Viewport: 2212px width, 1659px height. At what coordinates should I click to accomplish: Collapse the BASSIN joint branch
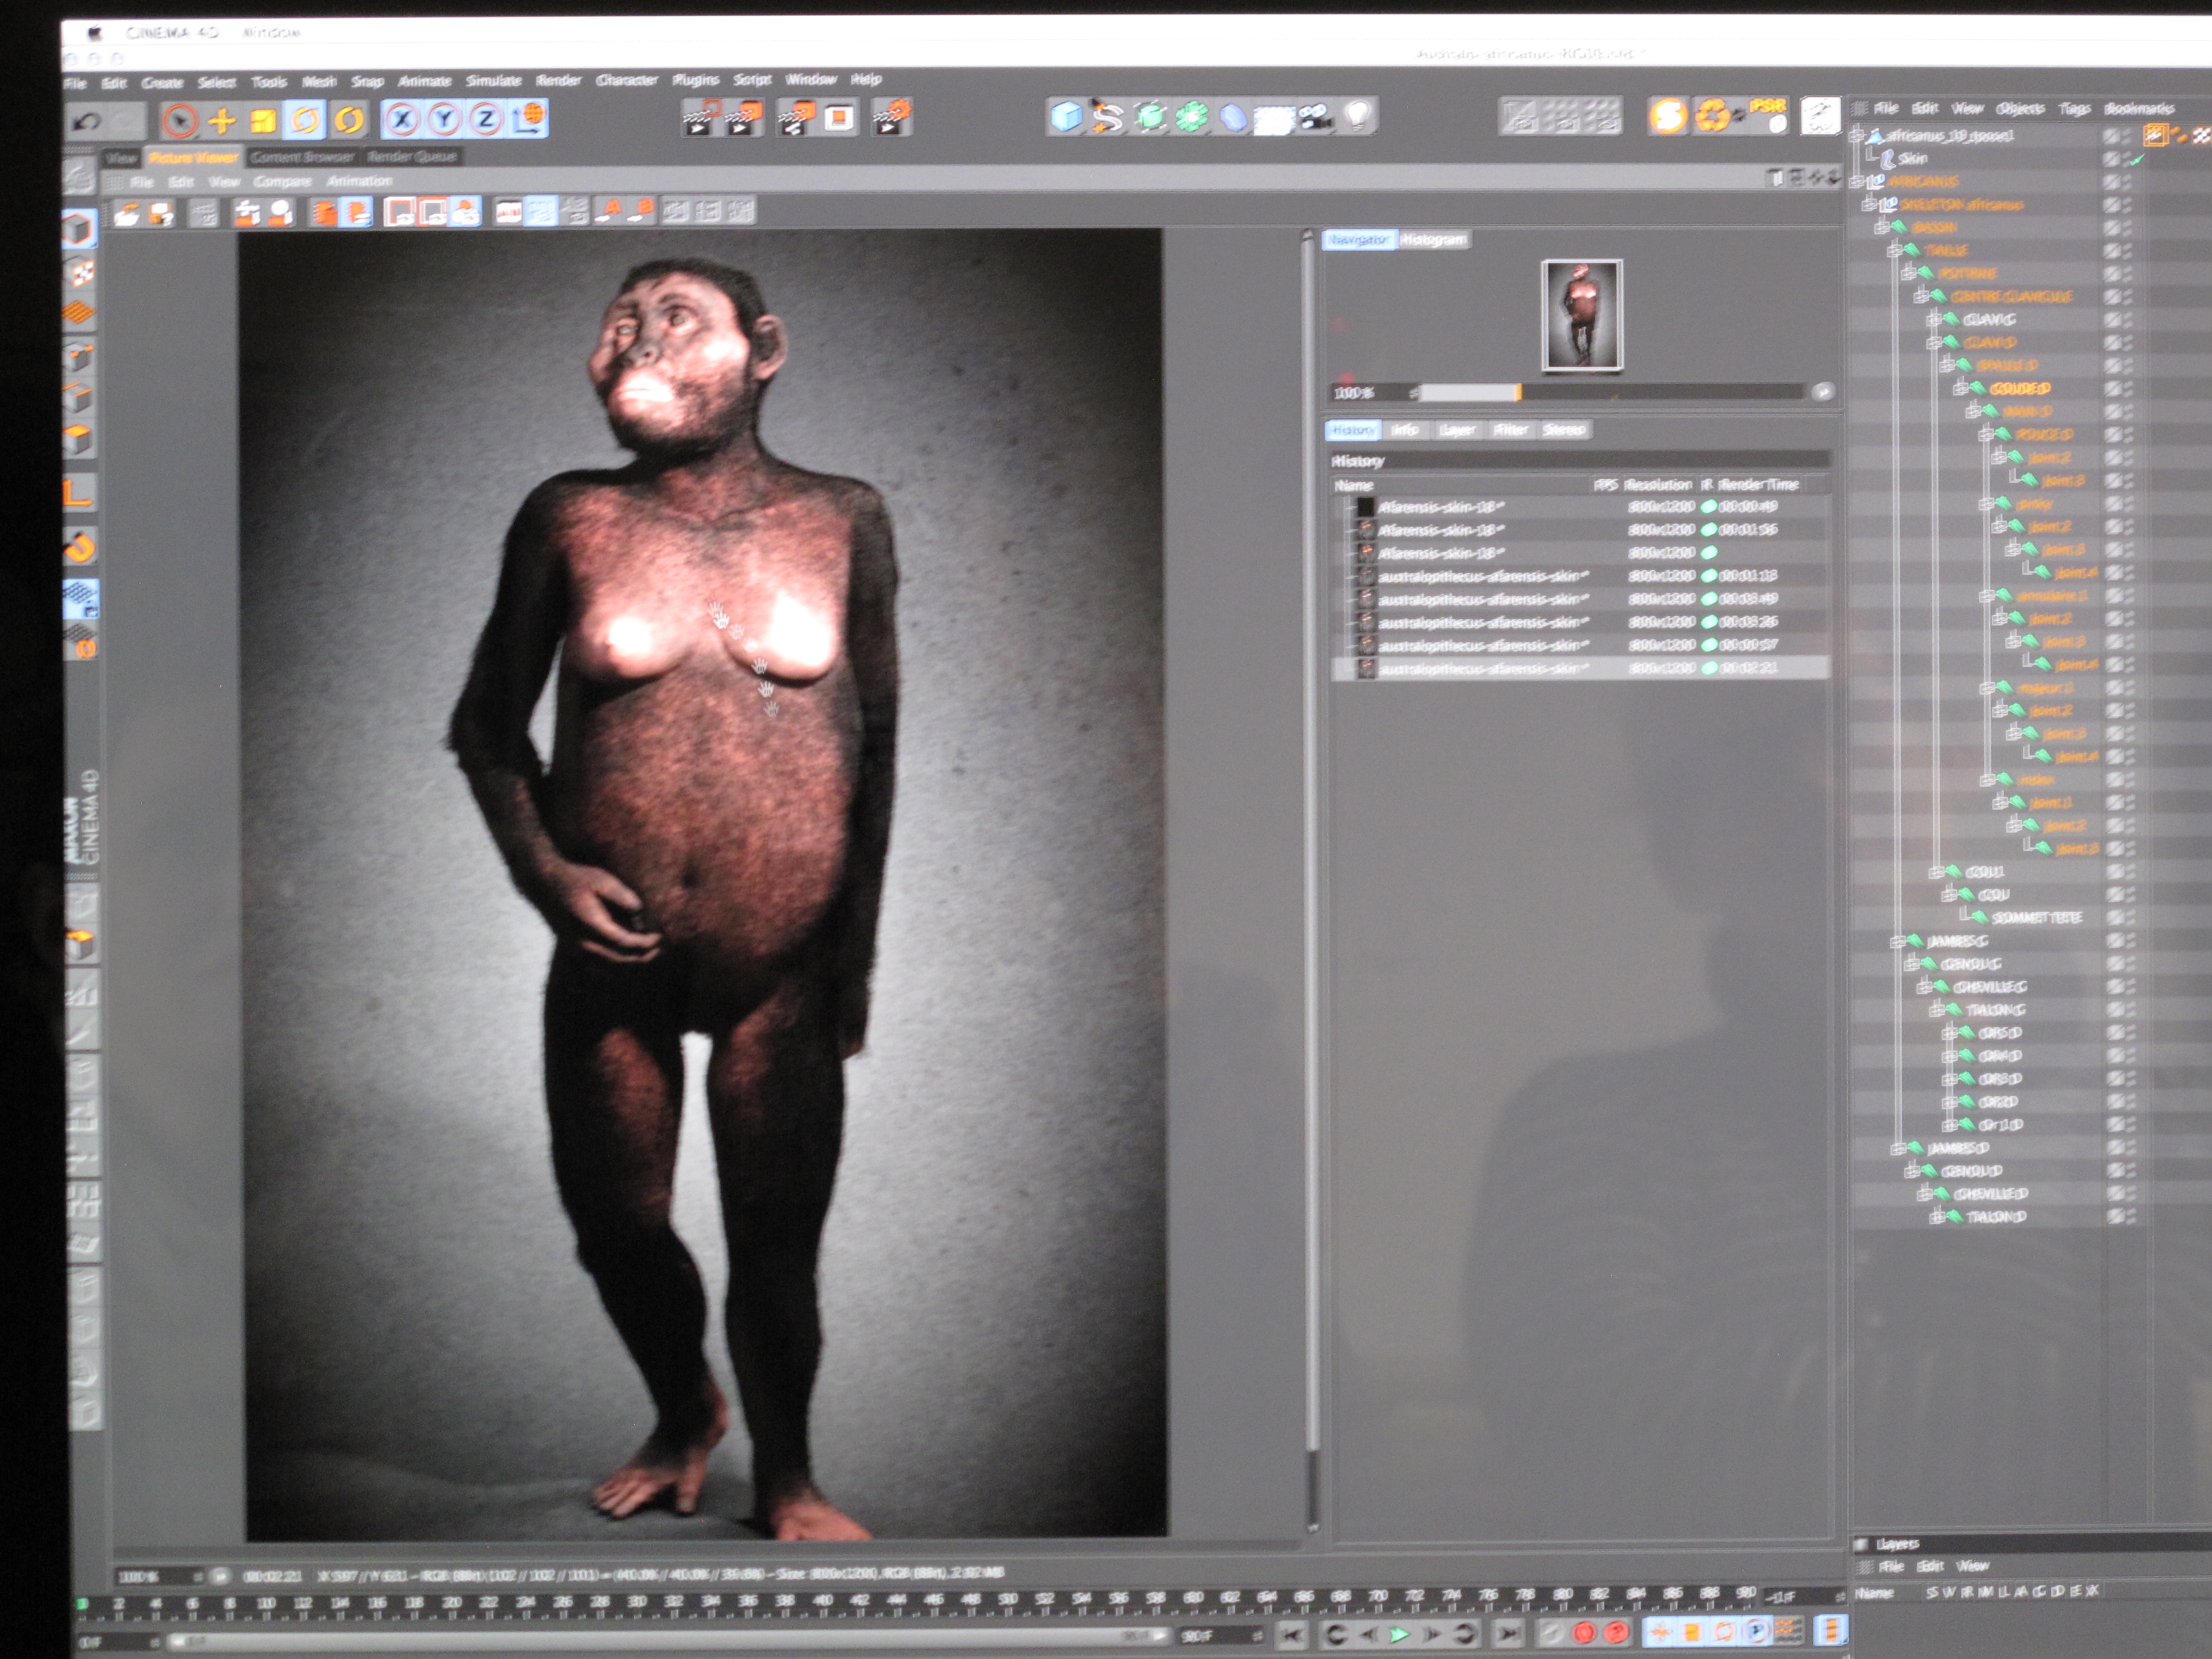(1882, 227)
